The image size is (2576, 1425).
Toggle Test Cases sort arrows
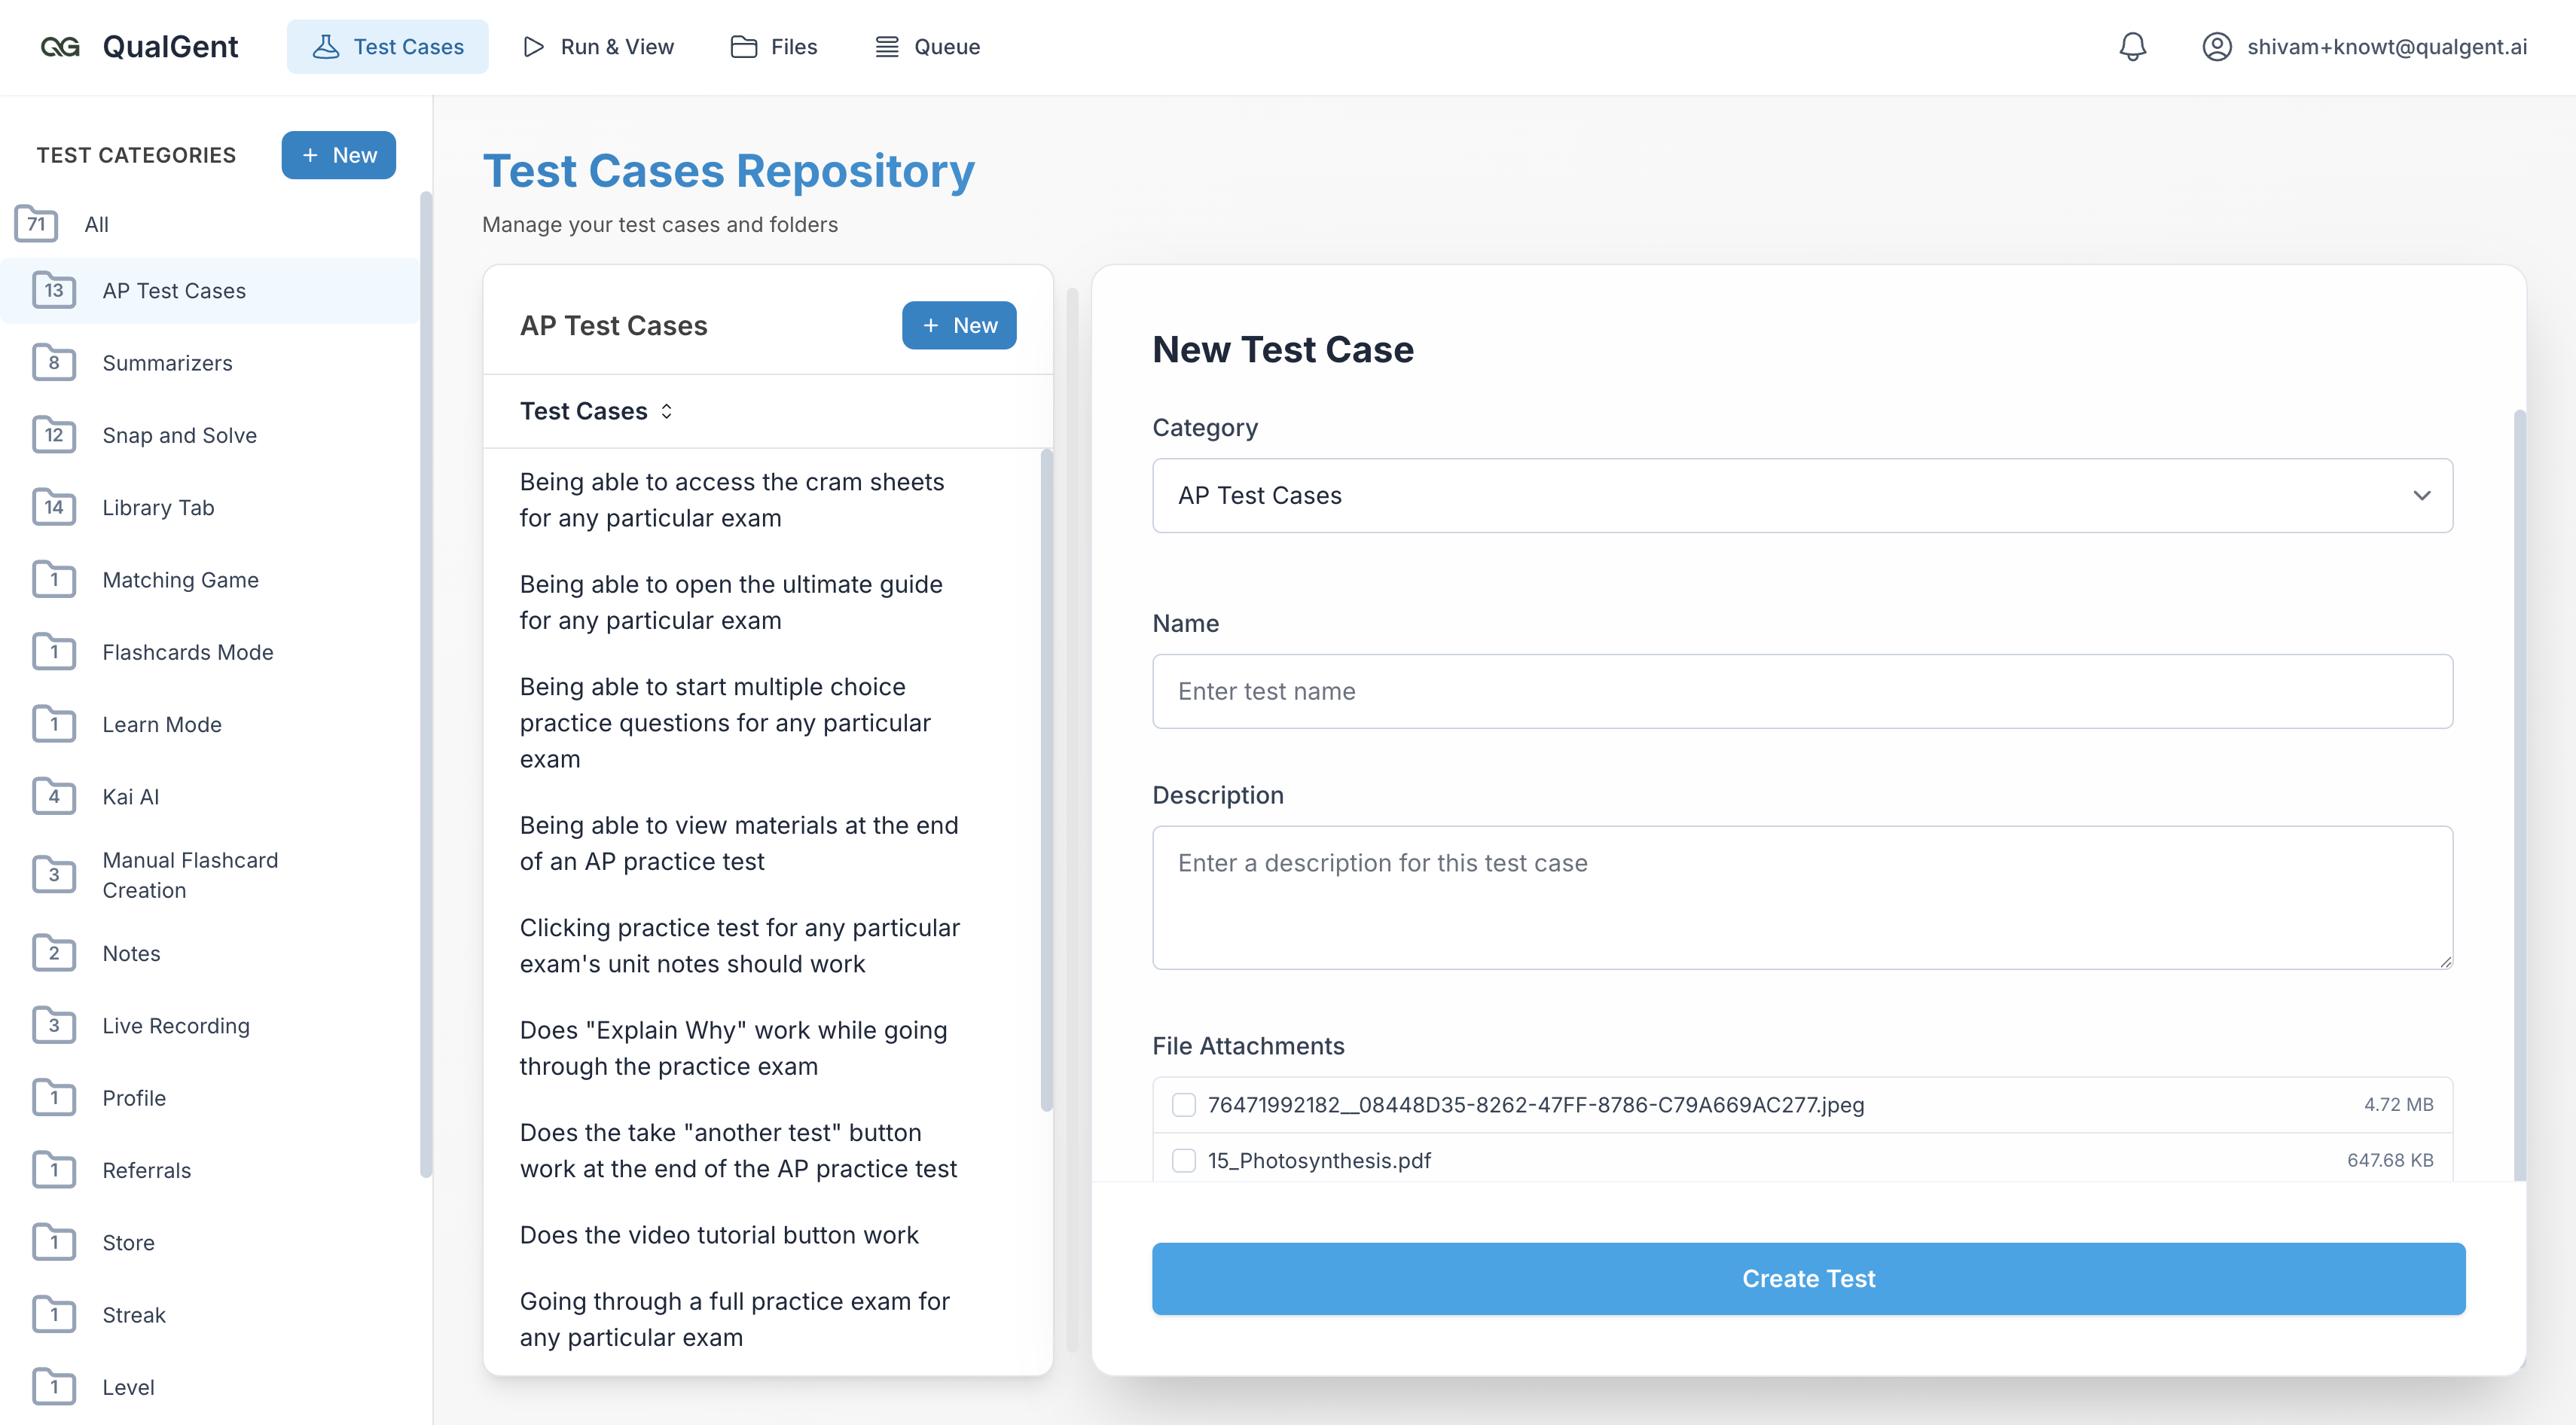point(667,411)
